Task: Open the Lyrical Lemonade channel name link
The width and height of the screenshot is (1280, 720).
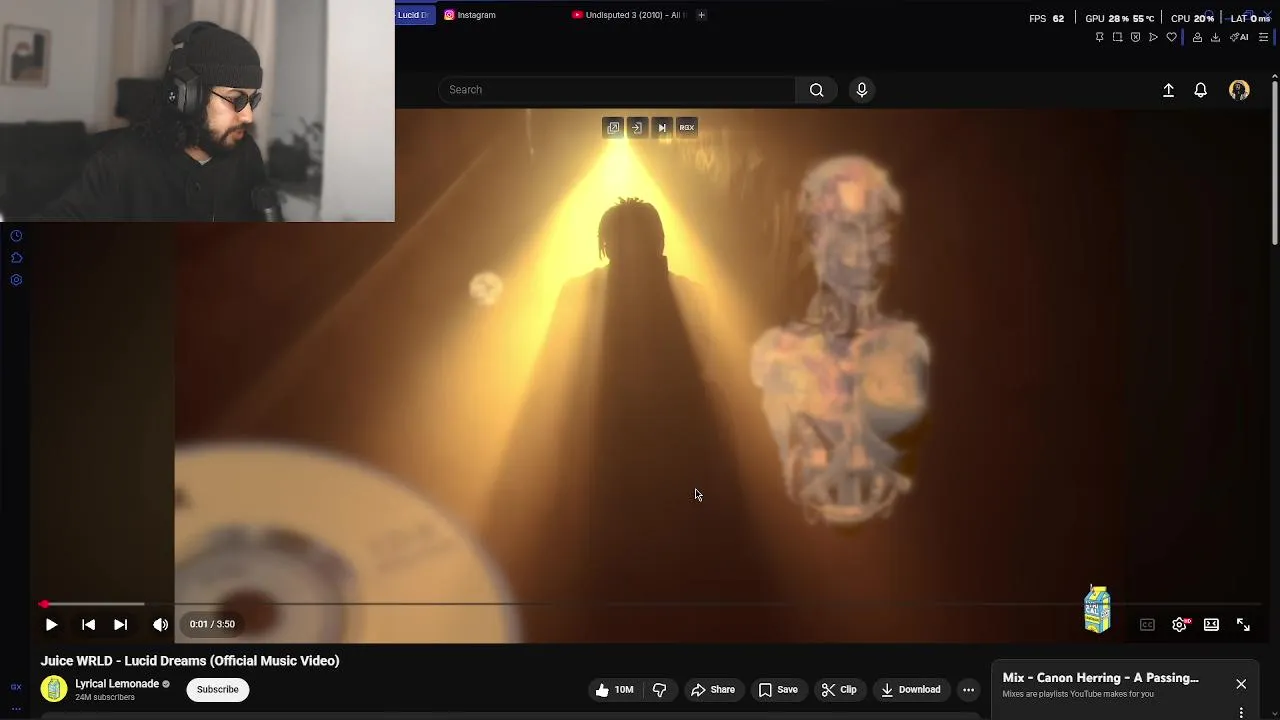Action: (117, 684)
